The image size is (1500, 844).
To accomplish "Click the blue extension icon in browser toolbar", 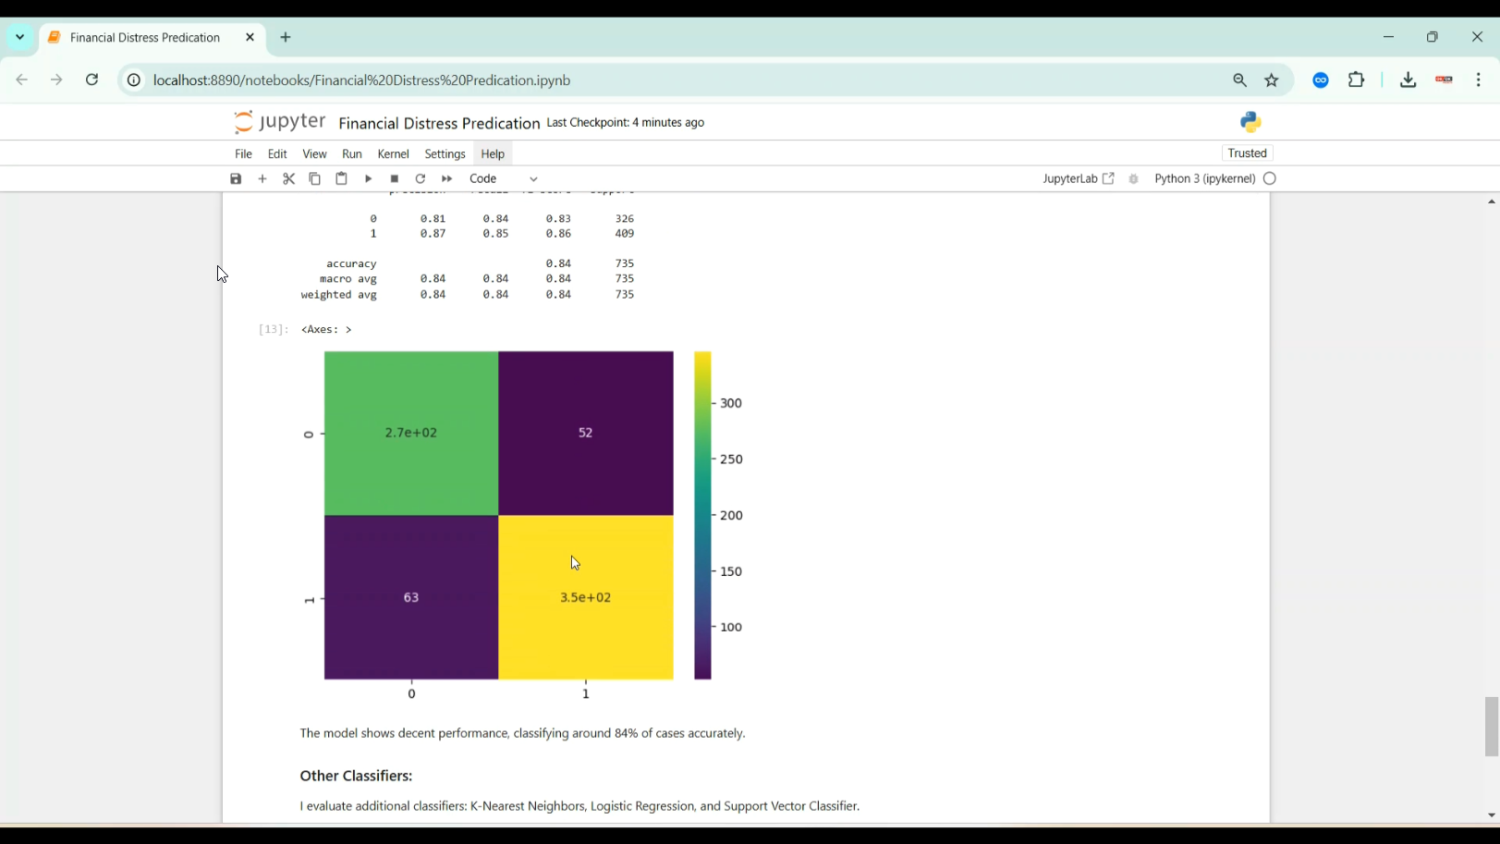I will [x=1321, y=80].
